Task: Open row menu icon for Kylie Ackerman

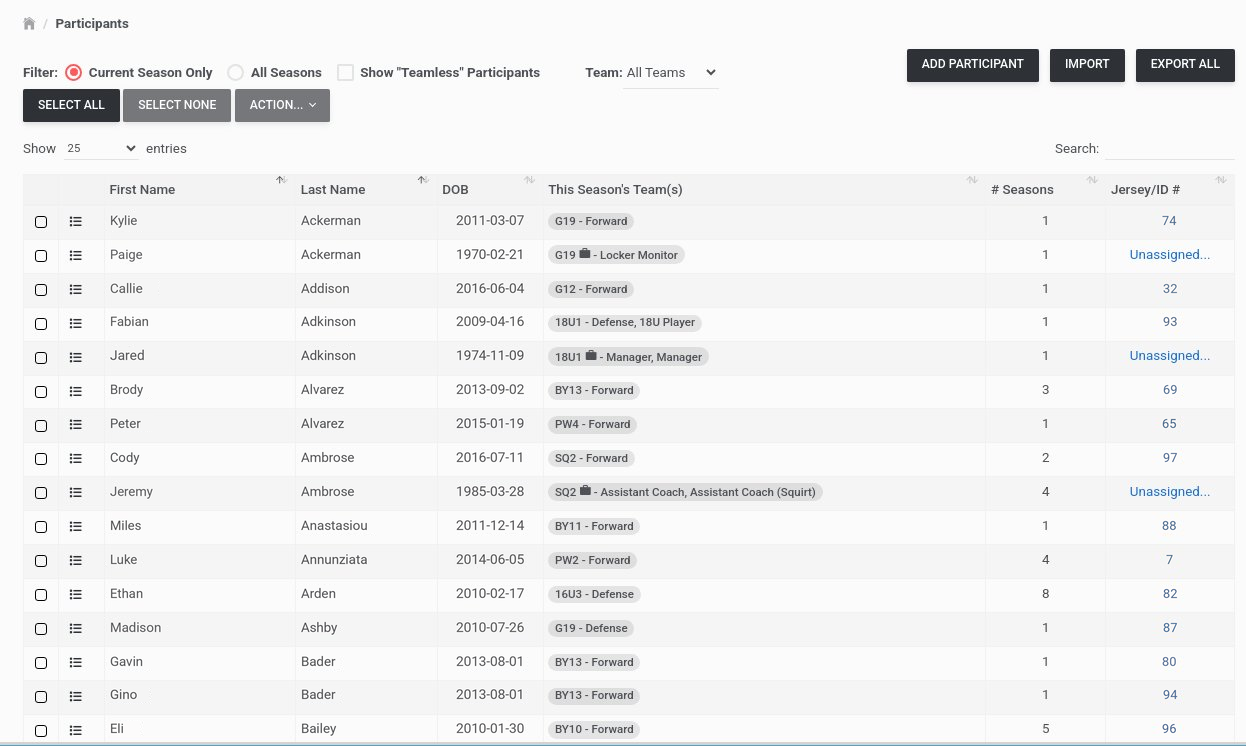Action: [x=75, y=221]
